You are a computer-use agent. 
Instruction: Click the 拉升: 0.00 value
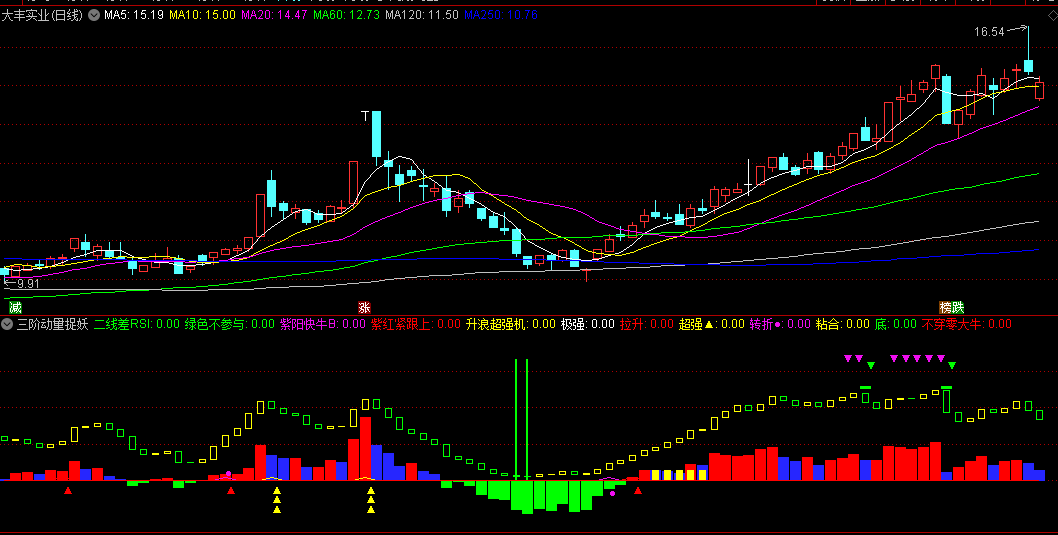(x=647, y=325)
